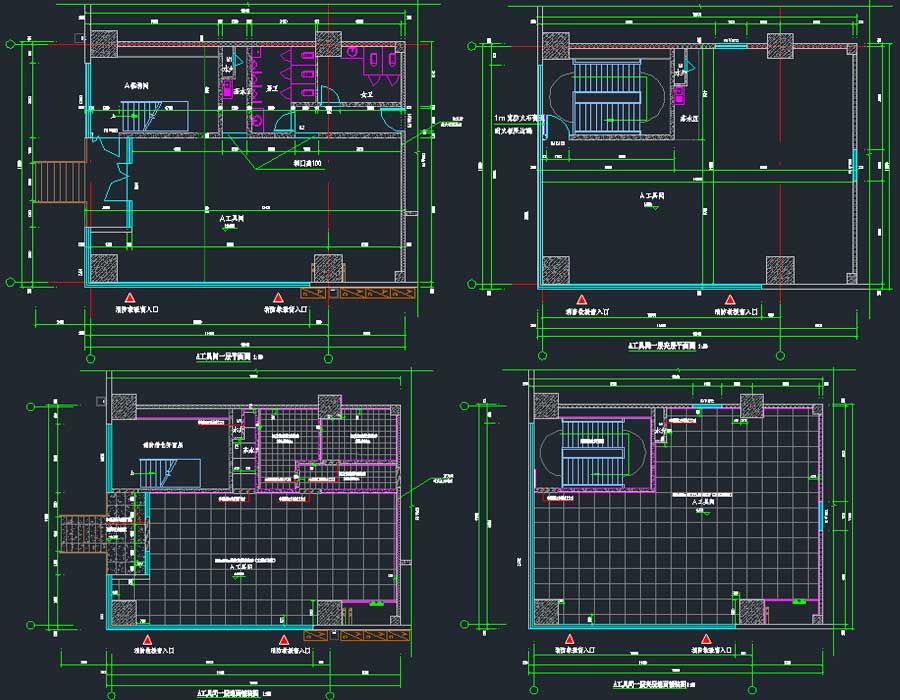Screen dimensions: 900x700
Task: Select the orange hatched strip under top-left plan
Action: coord(355,292)
